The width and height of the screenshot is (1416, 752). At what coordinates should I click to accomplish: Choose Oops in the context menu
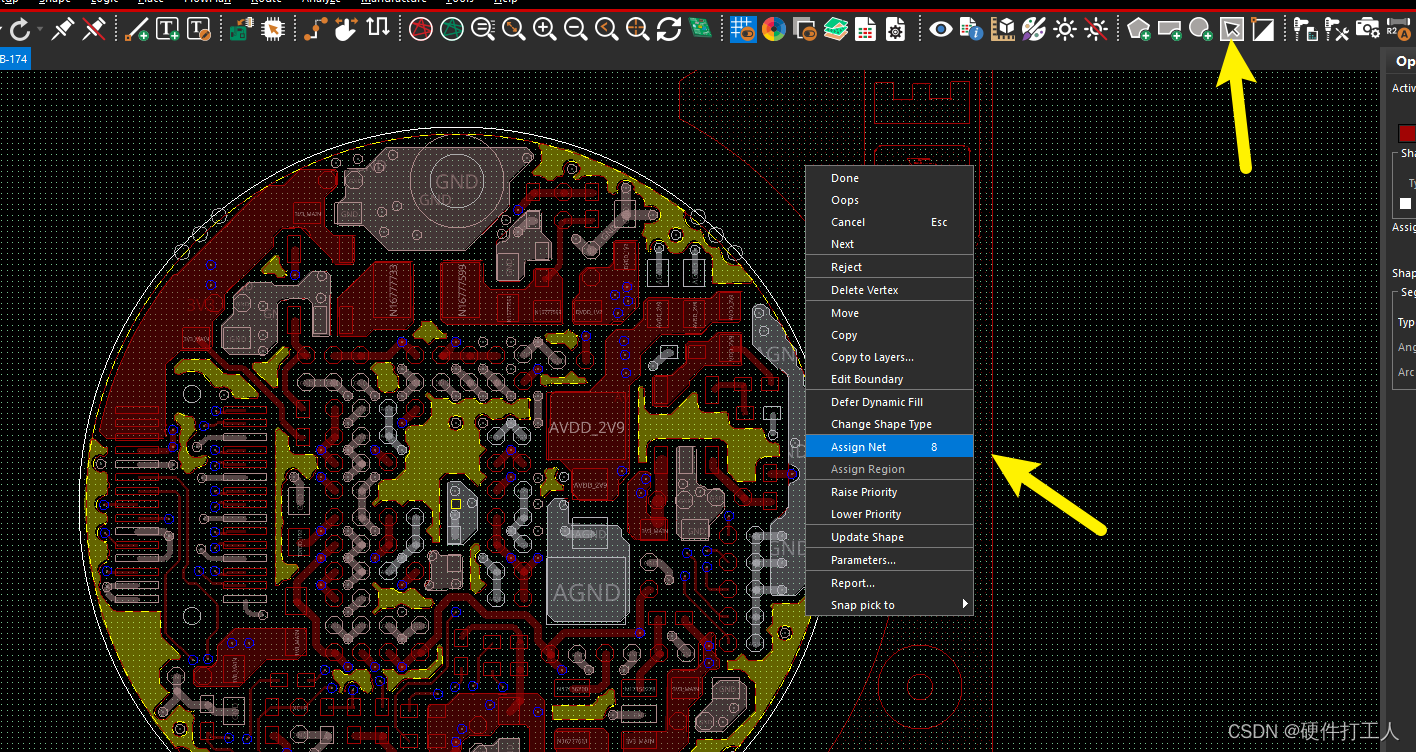(x=890, y=200)
